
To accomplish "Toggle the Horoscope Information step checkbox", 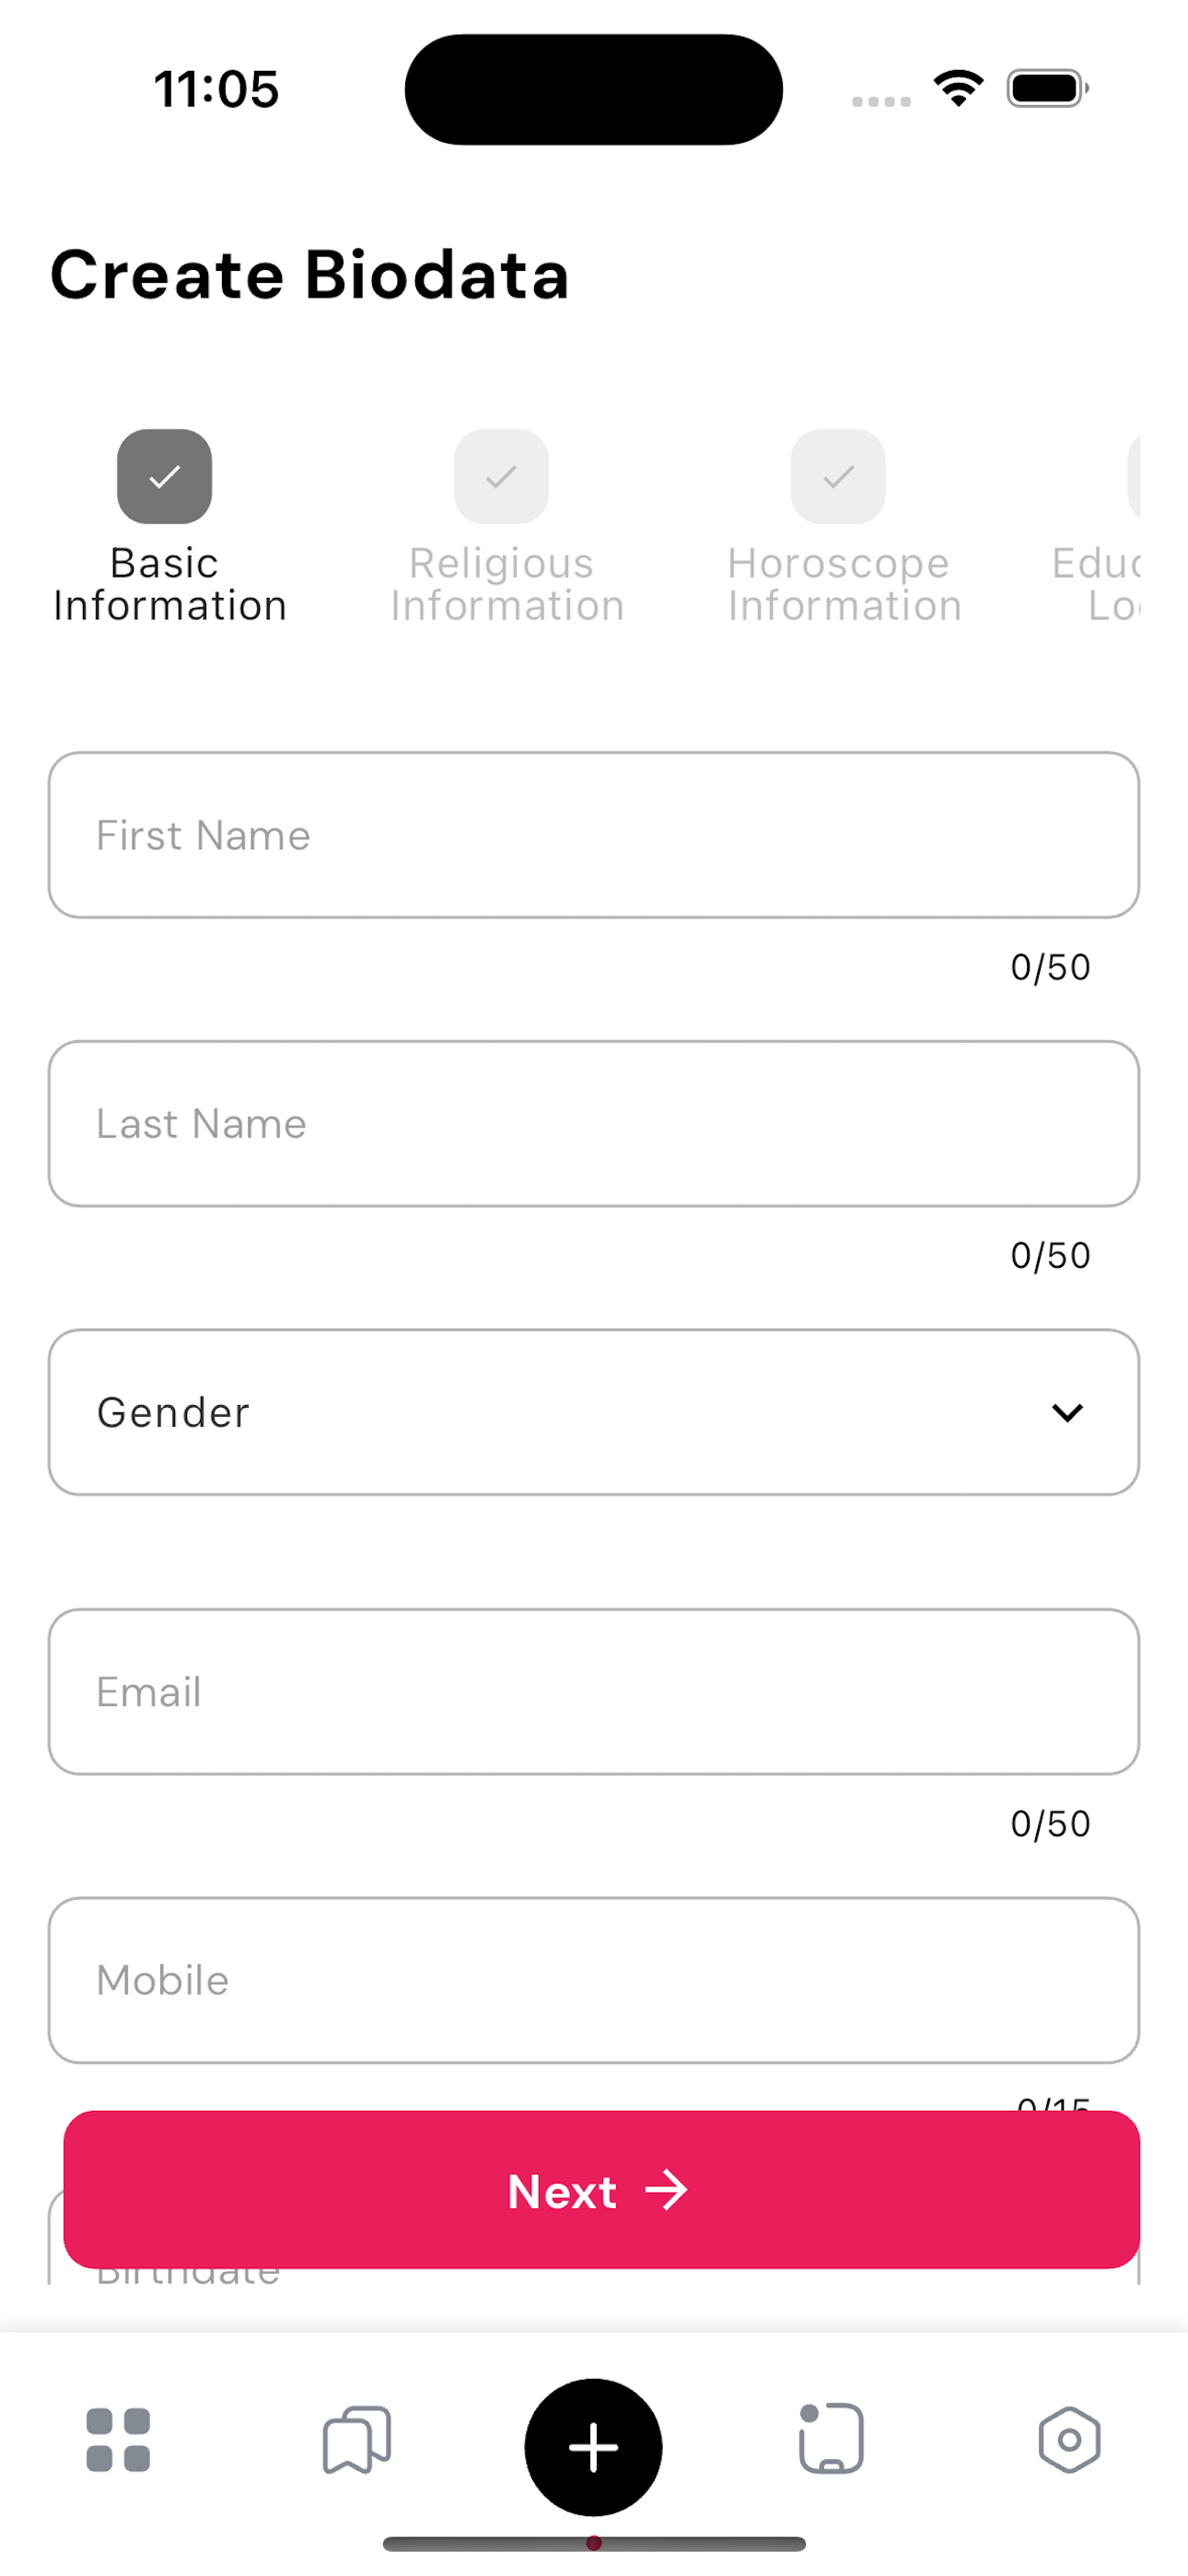I will [838, 477].
